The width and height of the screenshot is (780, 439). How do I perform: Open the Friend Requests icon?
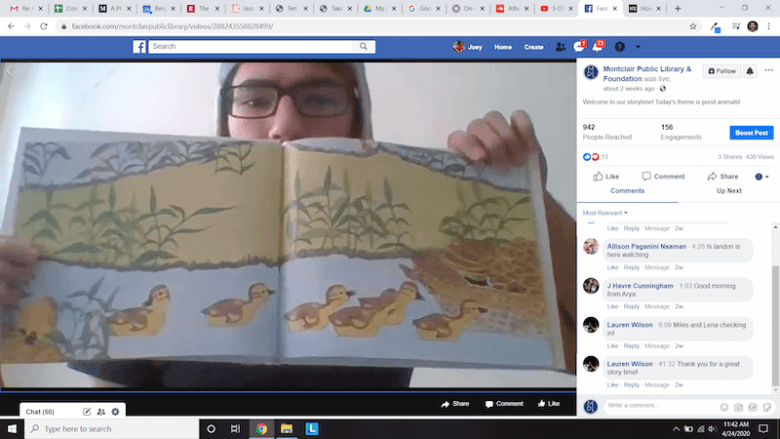coord(560,47)
